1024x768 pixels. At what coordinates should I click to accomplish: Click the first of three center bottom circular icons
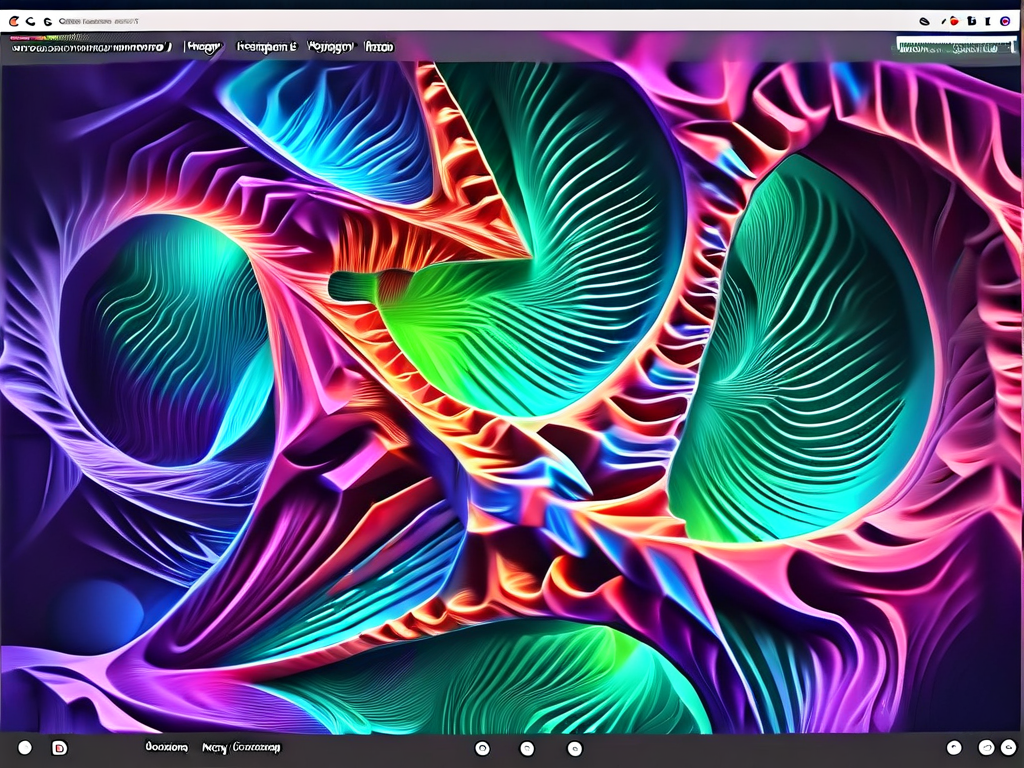click(481, 748)
